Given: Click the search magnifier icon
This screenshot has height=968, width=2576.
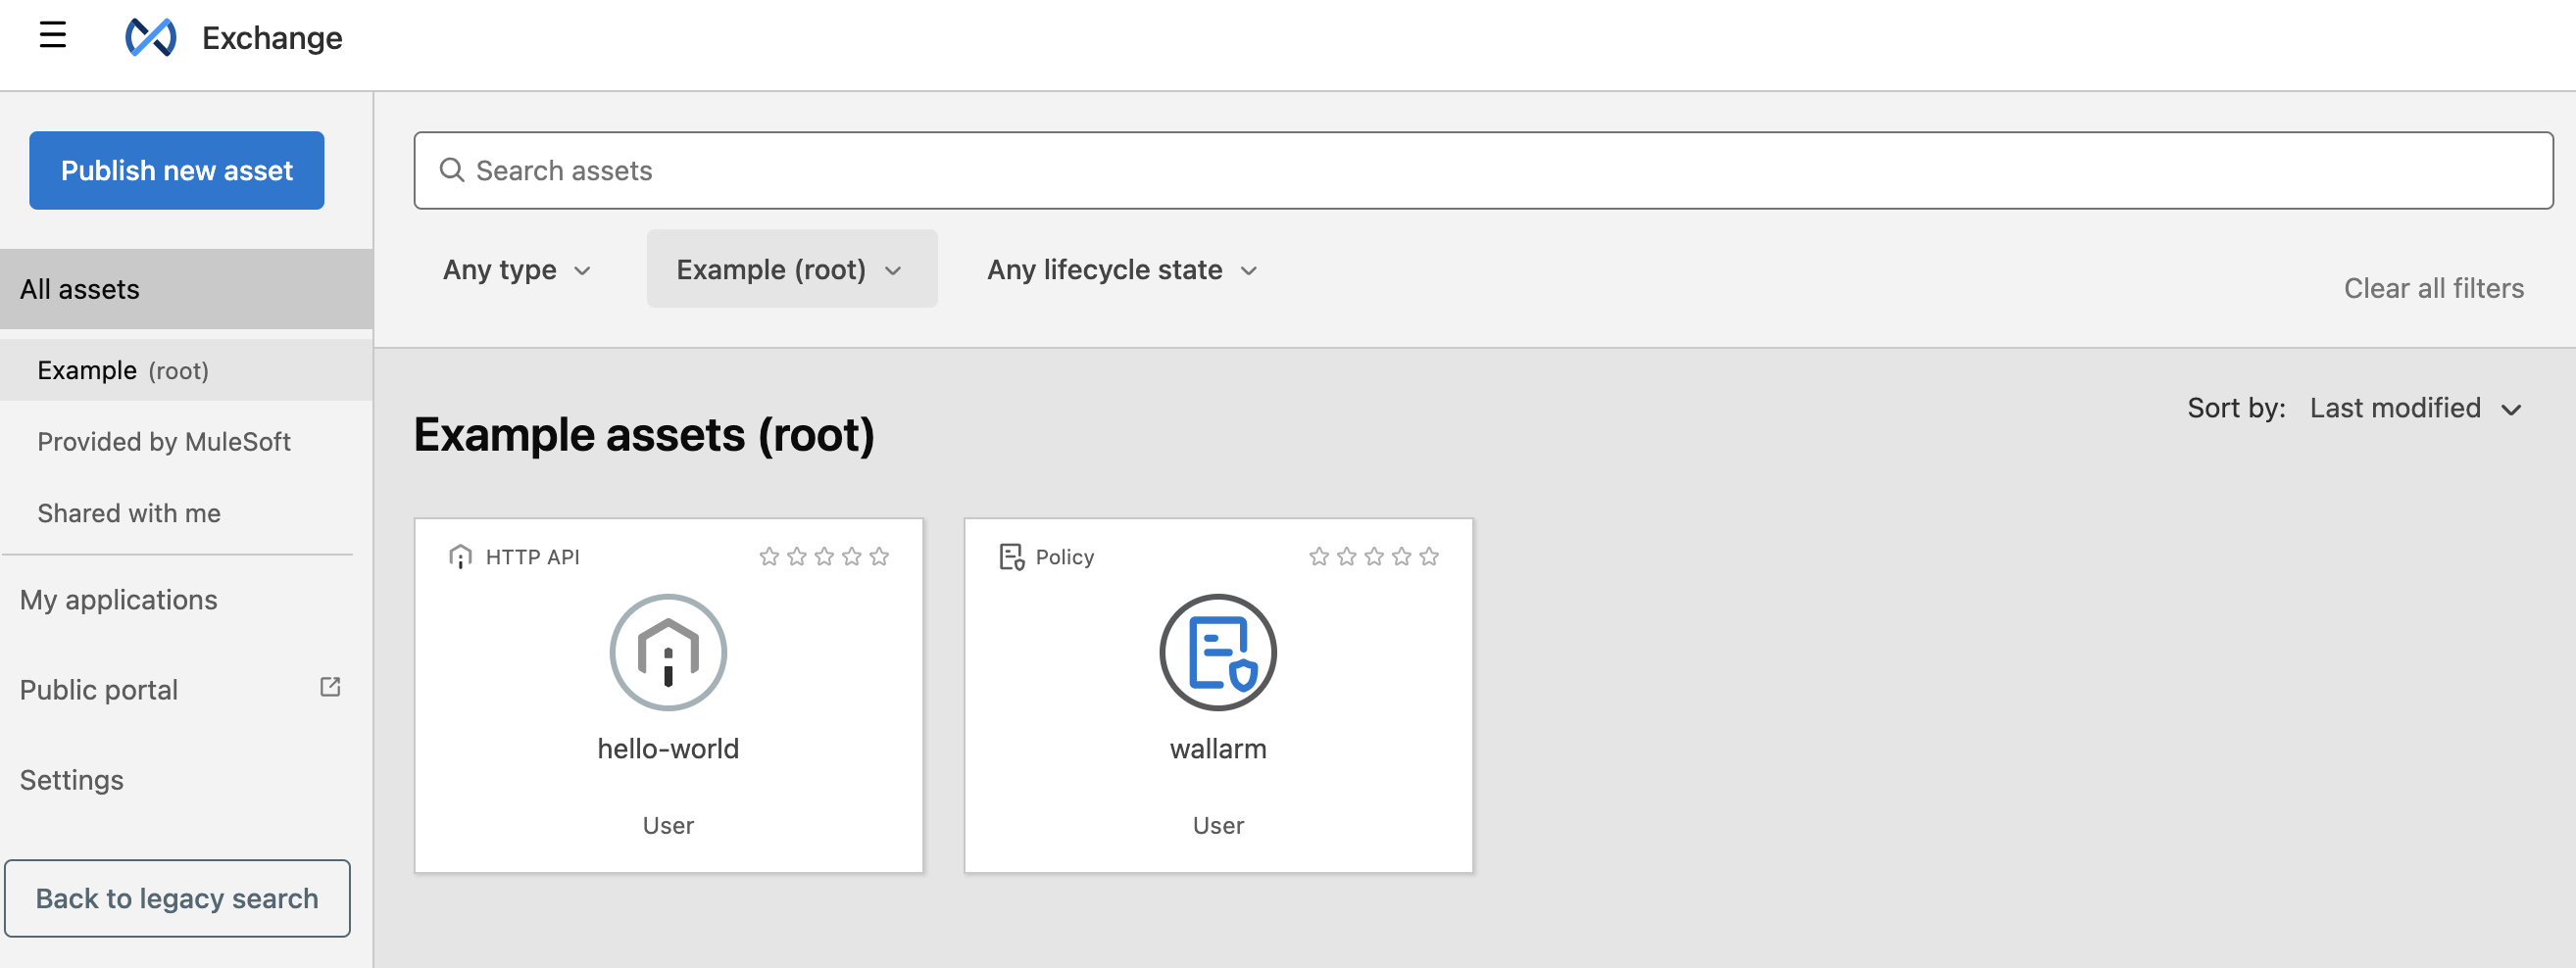Looking at the screenshot, I should [x=453, y=170].
